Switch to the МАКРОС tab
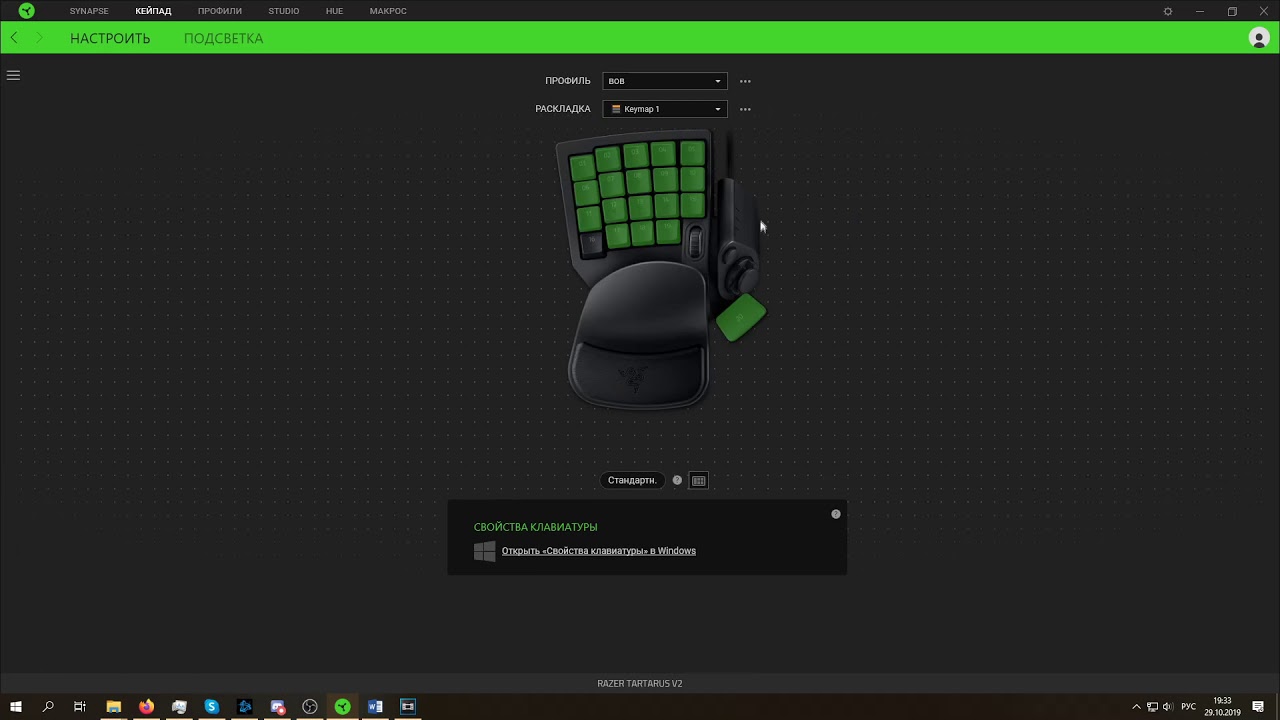 click(388, 11)
